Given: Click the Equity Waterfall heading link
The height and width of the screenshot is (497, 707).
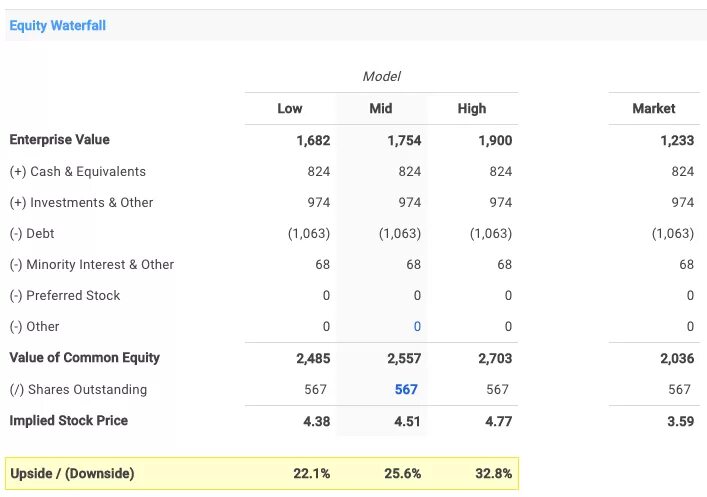Looking at the screenshot, I should [x=58, y=25].
